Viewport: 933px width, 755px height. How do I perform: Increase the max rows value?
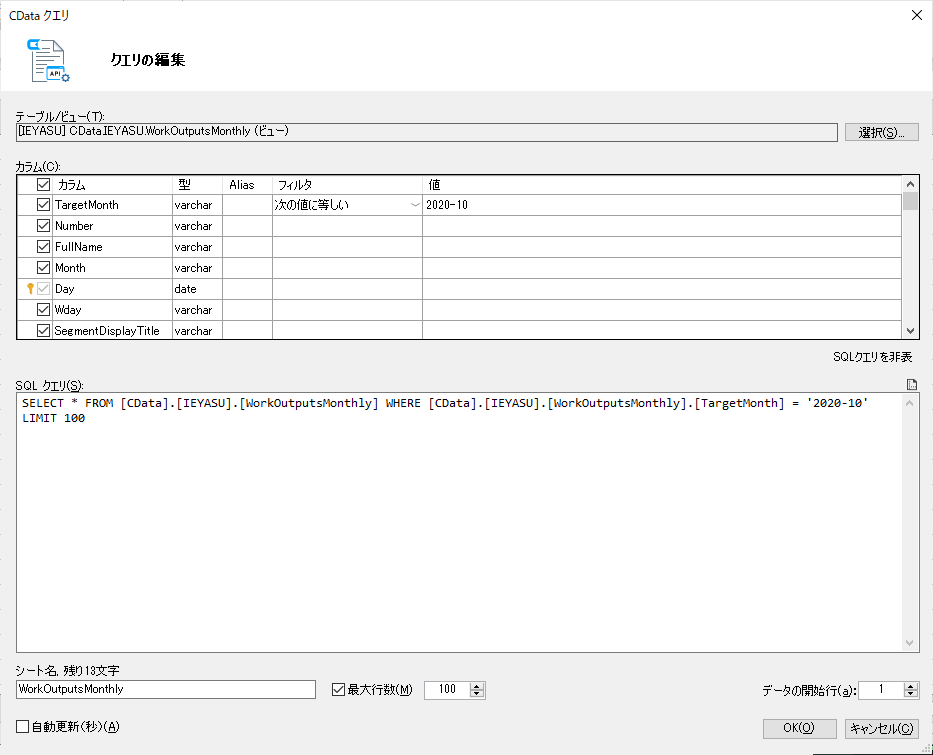click(x=477, y=686)
